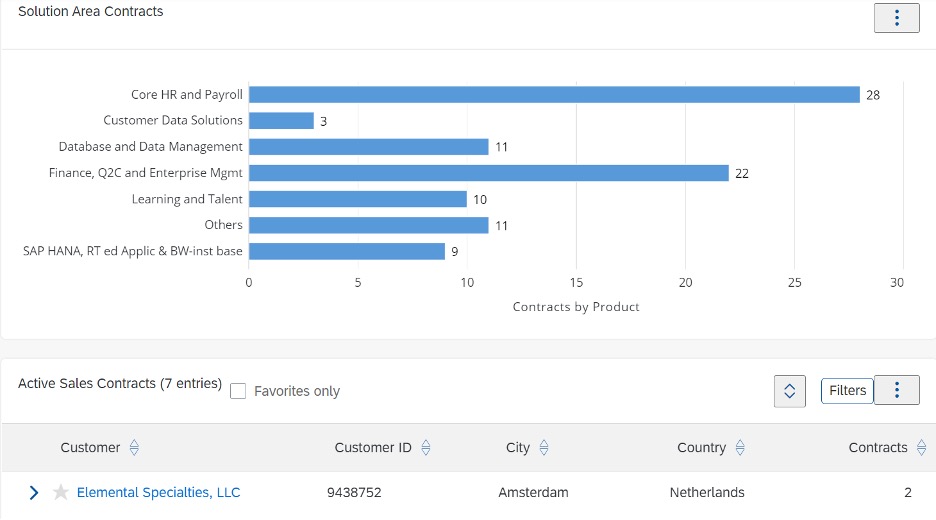Screen dimensions: 936x520
Task: Select the Database and Data Management bar
Action: tap(369, 147)
